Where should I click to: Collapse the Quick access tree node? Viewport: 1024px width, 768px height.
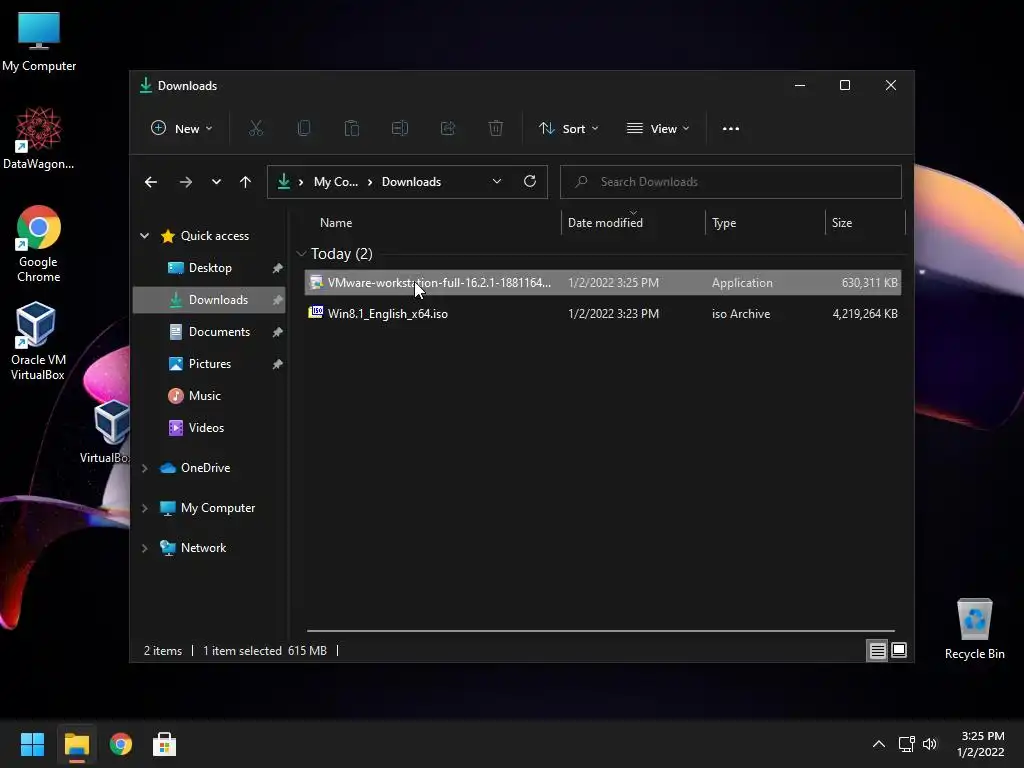pyautogui.click(x=144, y=236)
